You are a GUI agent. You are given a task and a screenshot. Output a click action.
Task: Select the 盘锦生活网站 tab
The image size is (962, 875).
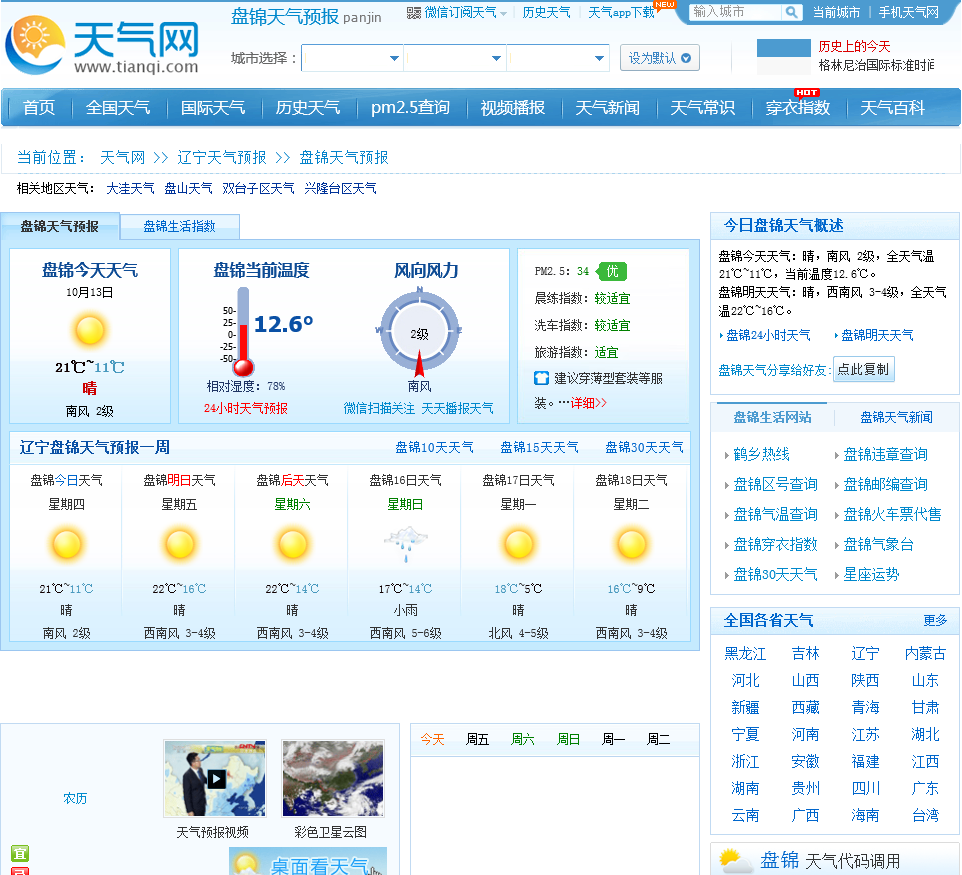click(x=772, y=417)
